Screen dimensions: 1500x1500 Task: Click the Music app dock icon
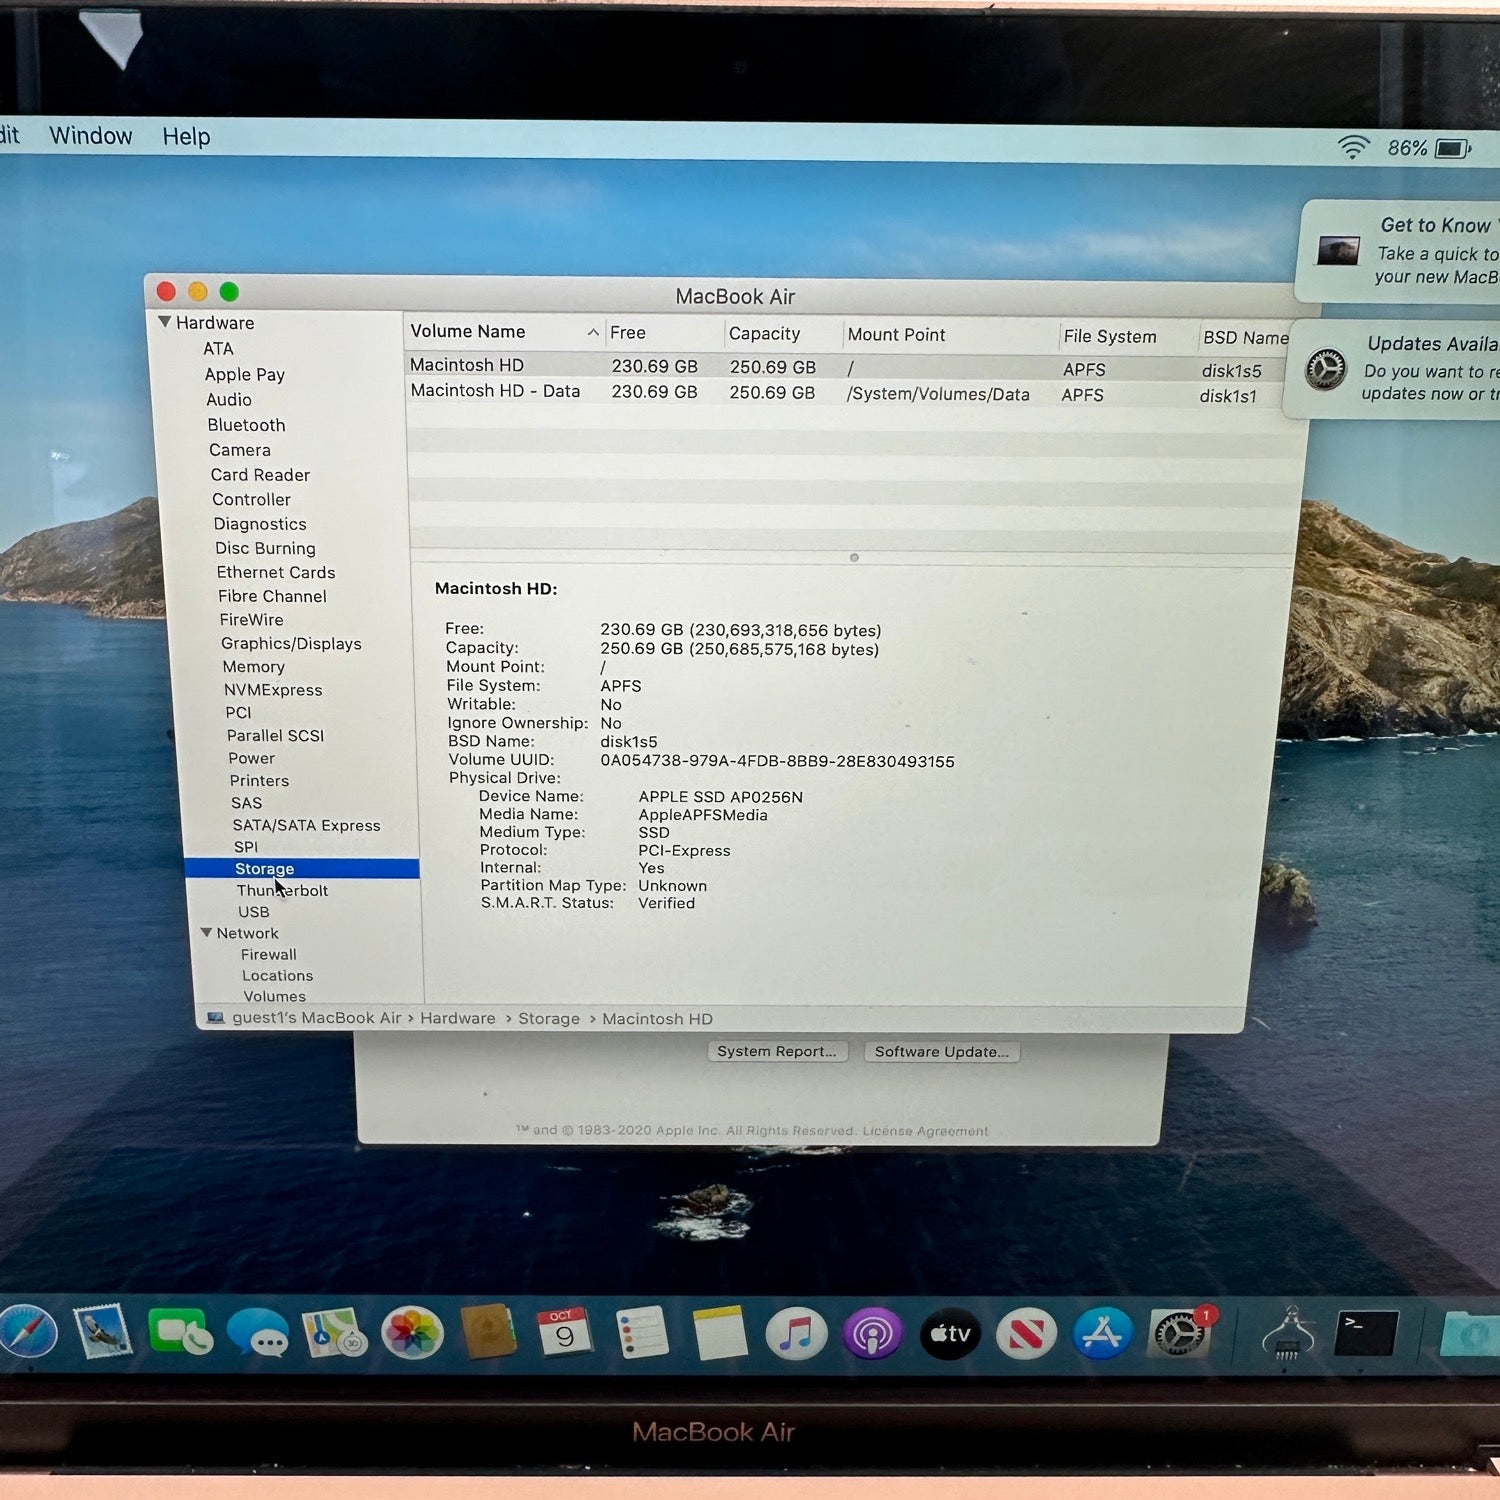[x=796, y=1334]
